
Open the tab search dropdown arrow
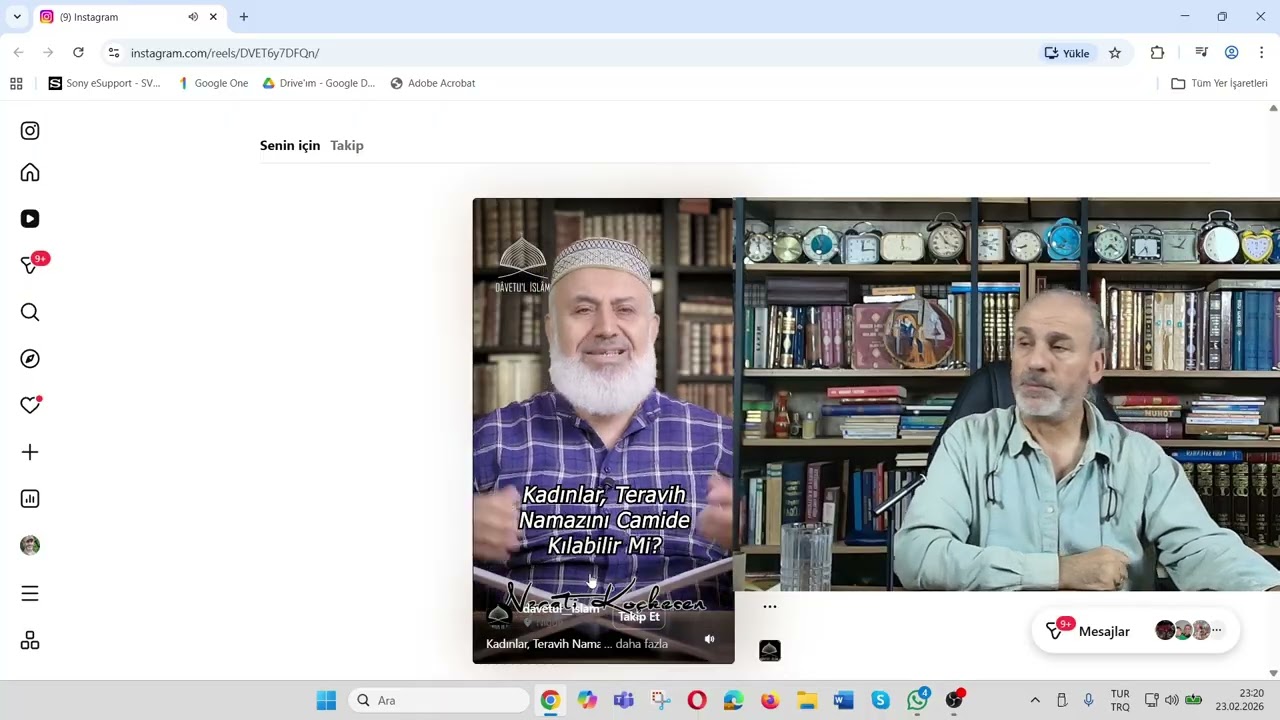click(x=17, y=17)
